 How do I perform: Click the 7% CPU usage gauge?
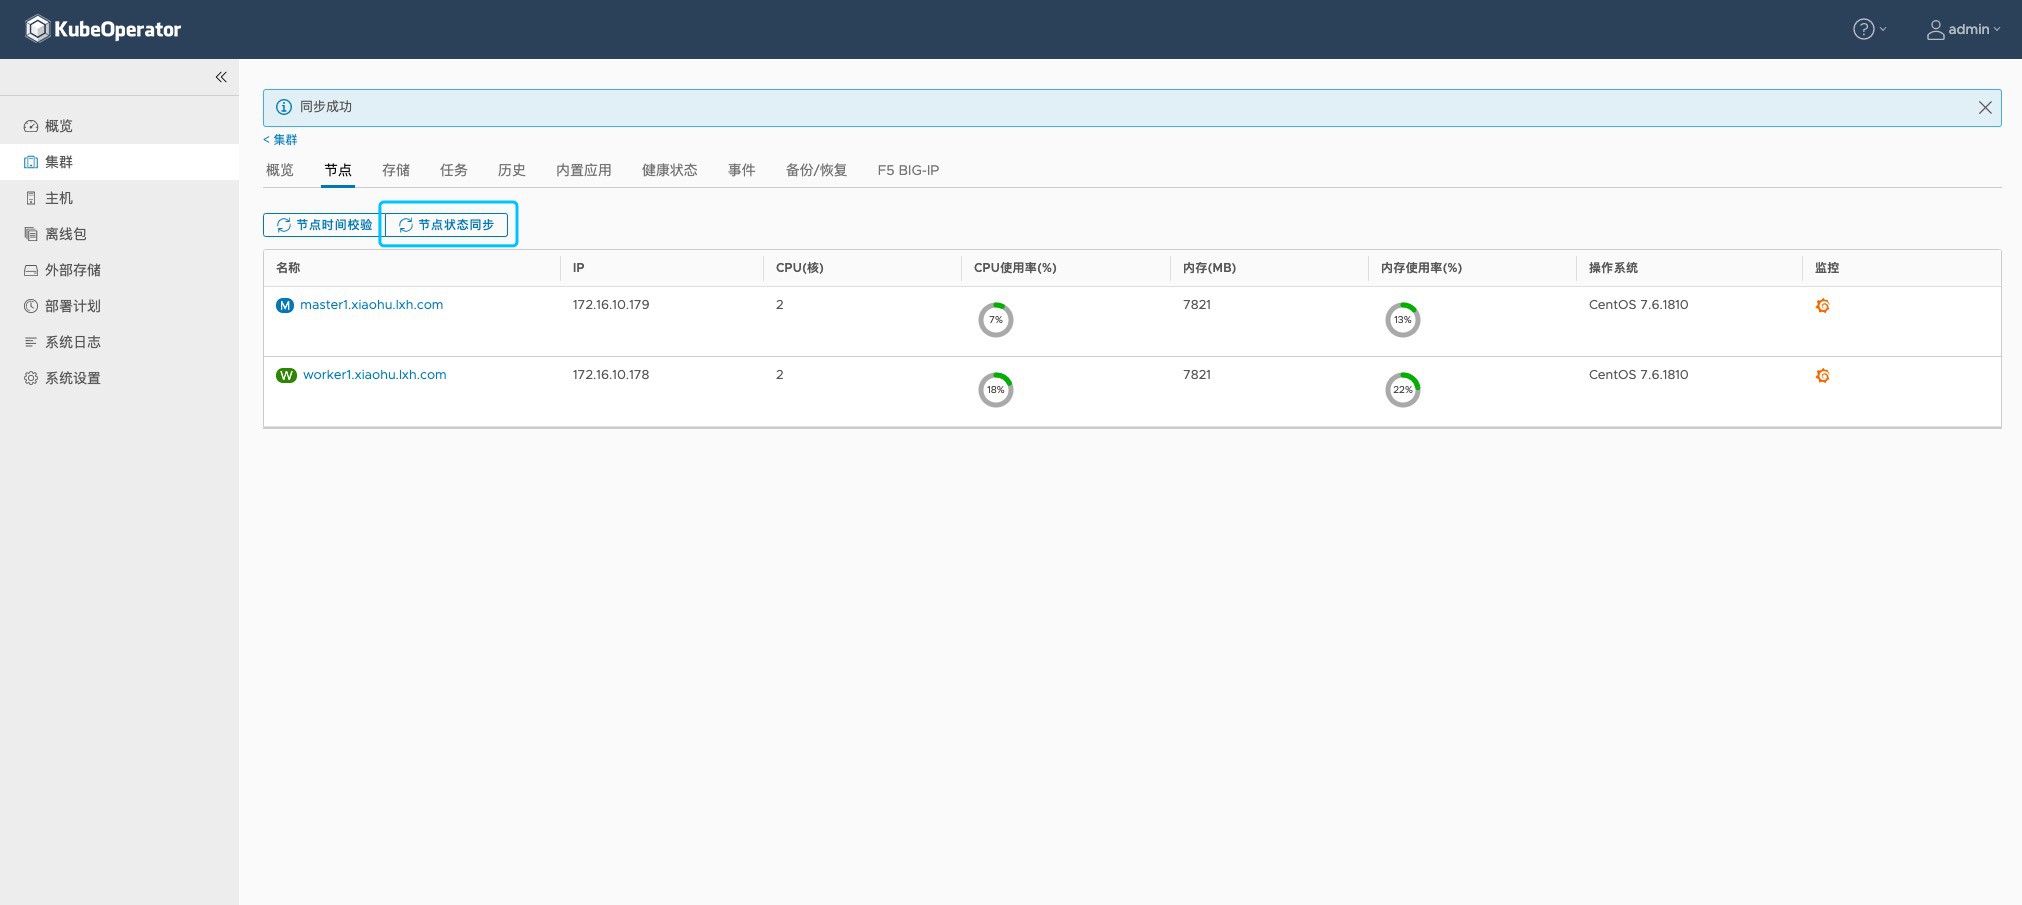[996, 320]
